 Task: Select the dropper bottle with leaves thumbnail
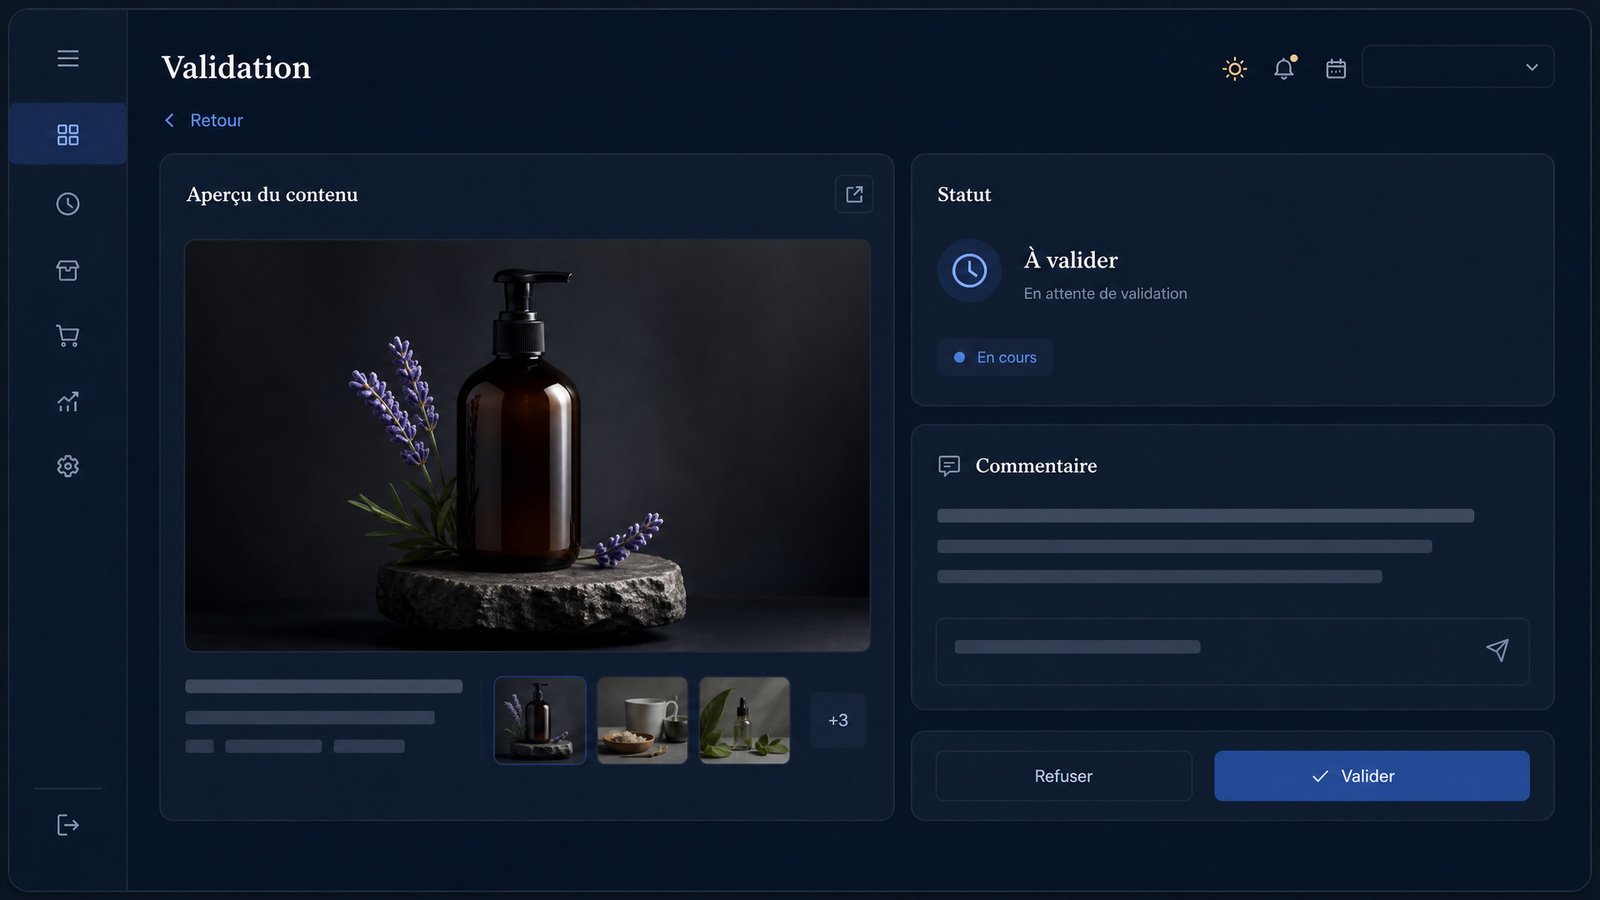744,720
